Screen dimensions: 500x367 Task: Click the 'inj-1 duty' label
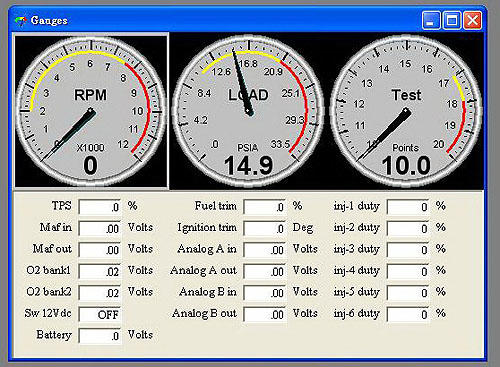357,206
